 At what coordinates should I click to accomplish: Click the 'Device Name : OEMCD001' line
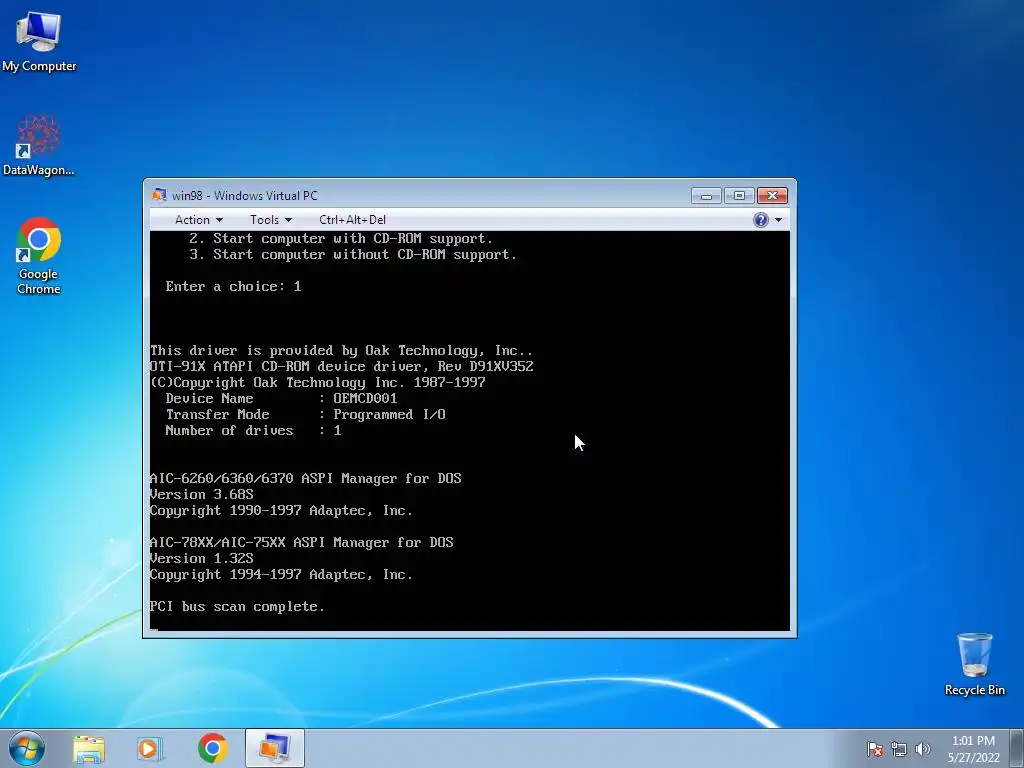(x=281, y=398)
